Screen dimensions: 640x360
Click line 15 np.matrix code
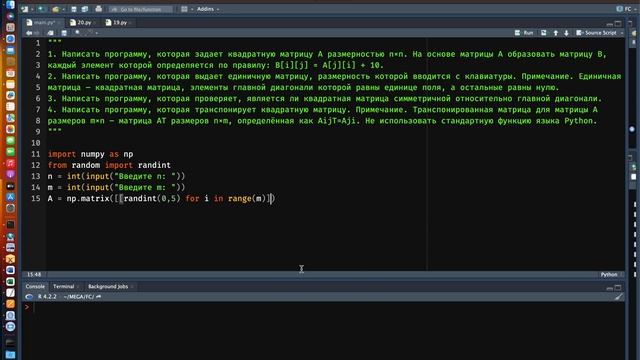(161, 198)
